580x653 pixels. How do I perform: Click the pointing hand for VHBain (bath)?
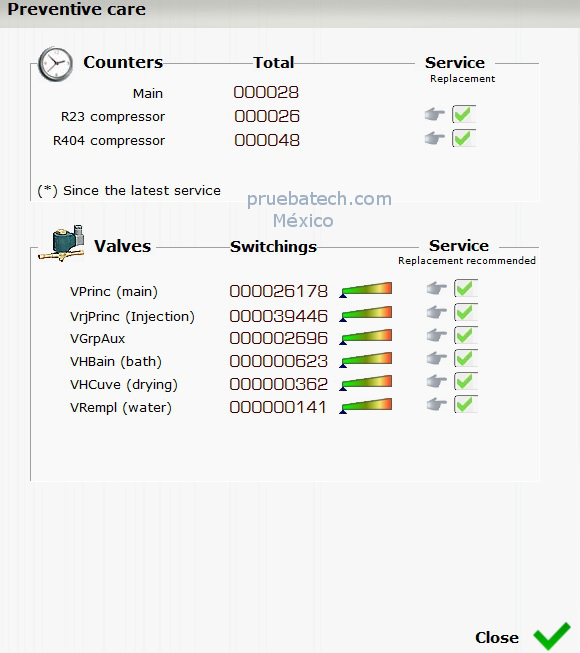(437, 358)
